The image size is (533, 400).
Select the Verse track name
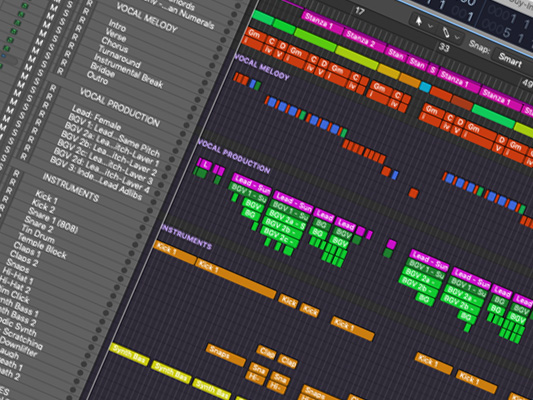[x=116, y=34]
